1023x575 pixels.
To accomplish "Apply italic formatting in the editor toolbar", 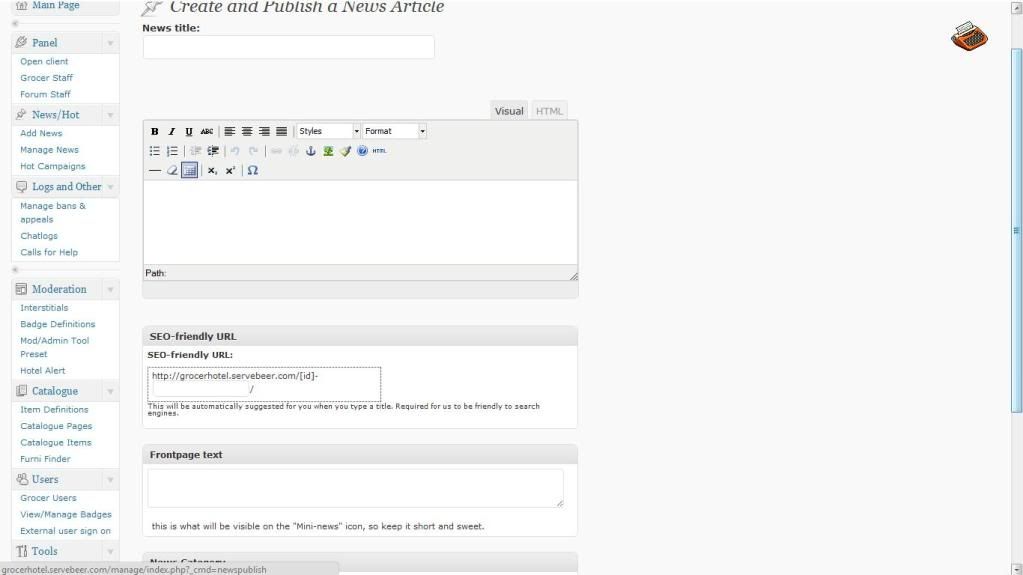I will click(171, 131).
